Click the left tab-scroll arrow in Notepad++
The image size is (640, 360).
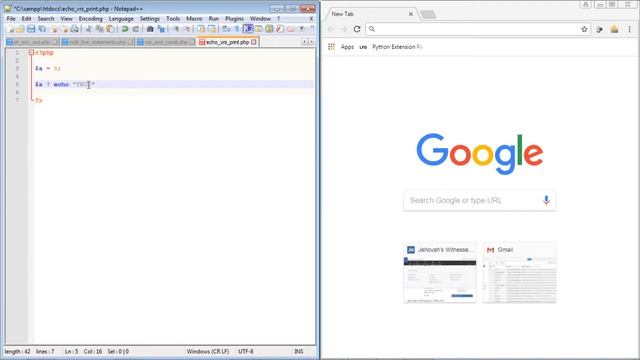pos(304,42)
